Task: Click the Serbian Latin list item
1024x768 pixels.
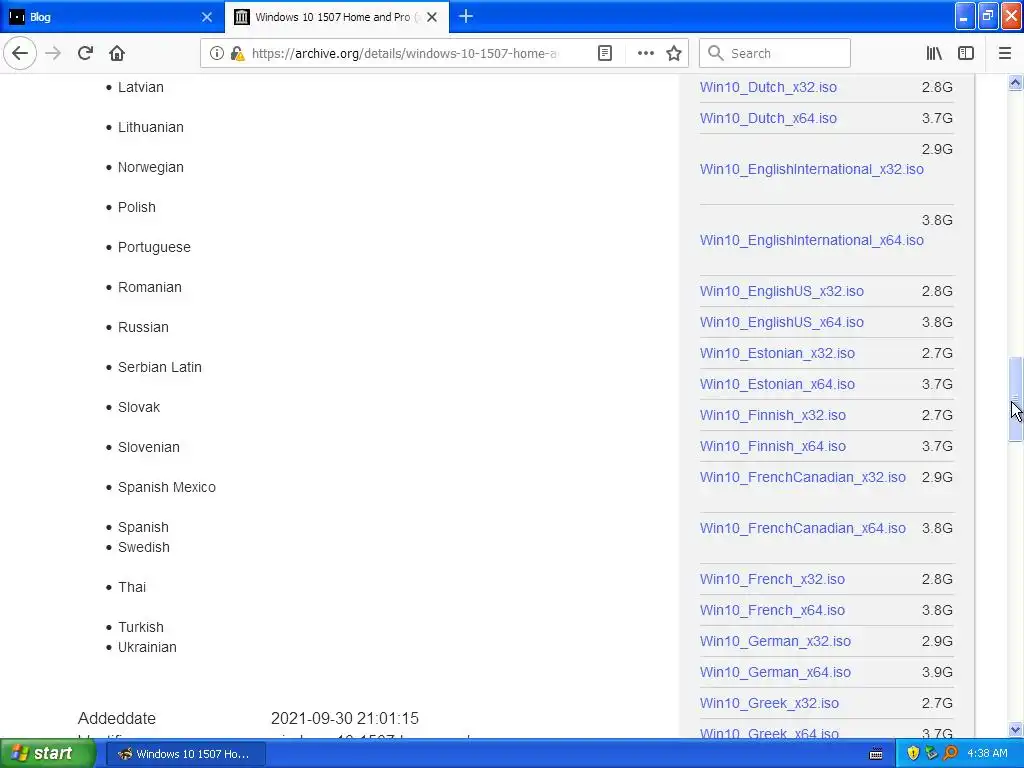Action: (x=159, y=367)
